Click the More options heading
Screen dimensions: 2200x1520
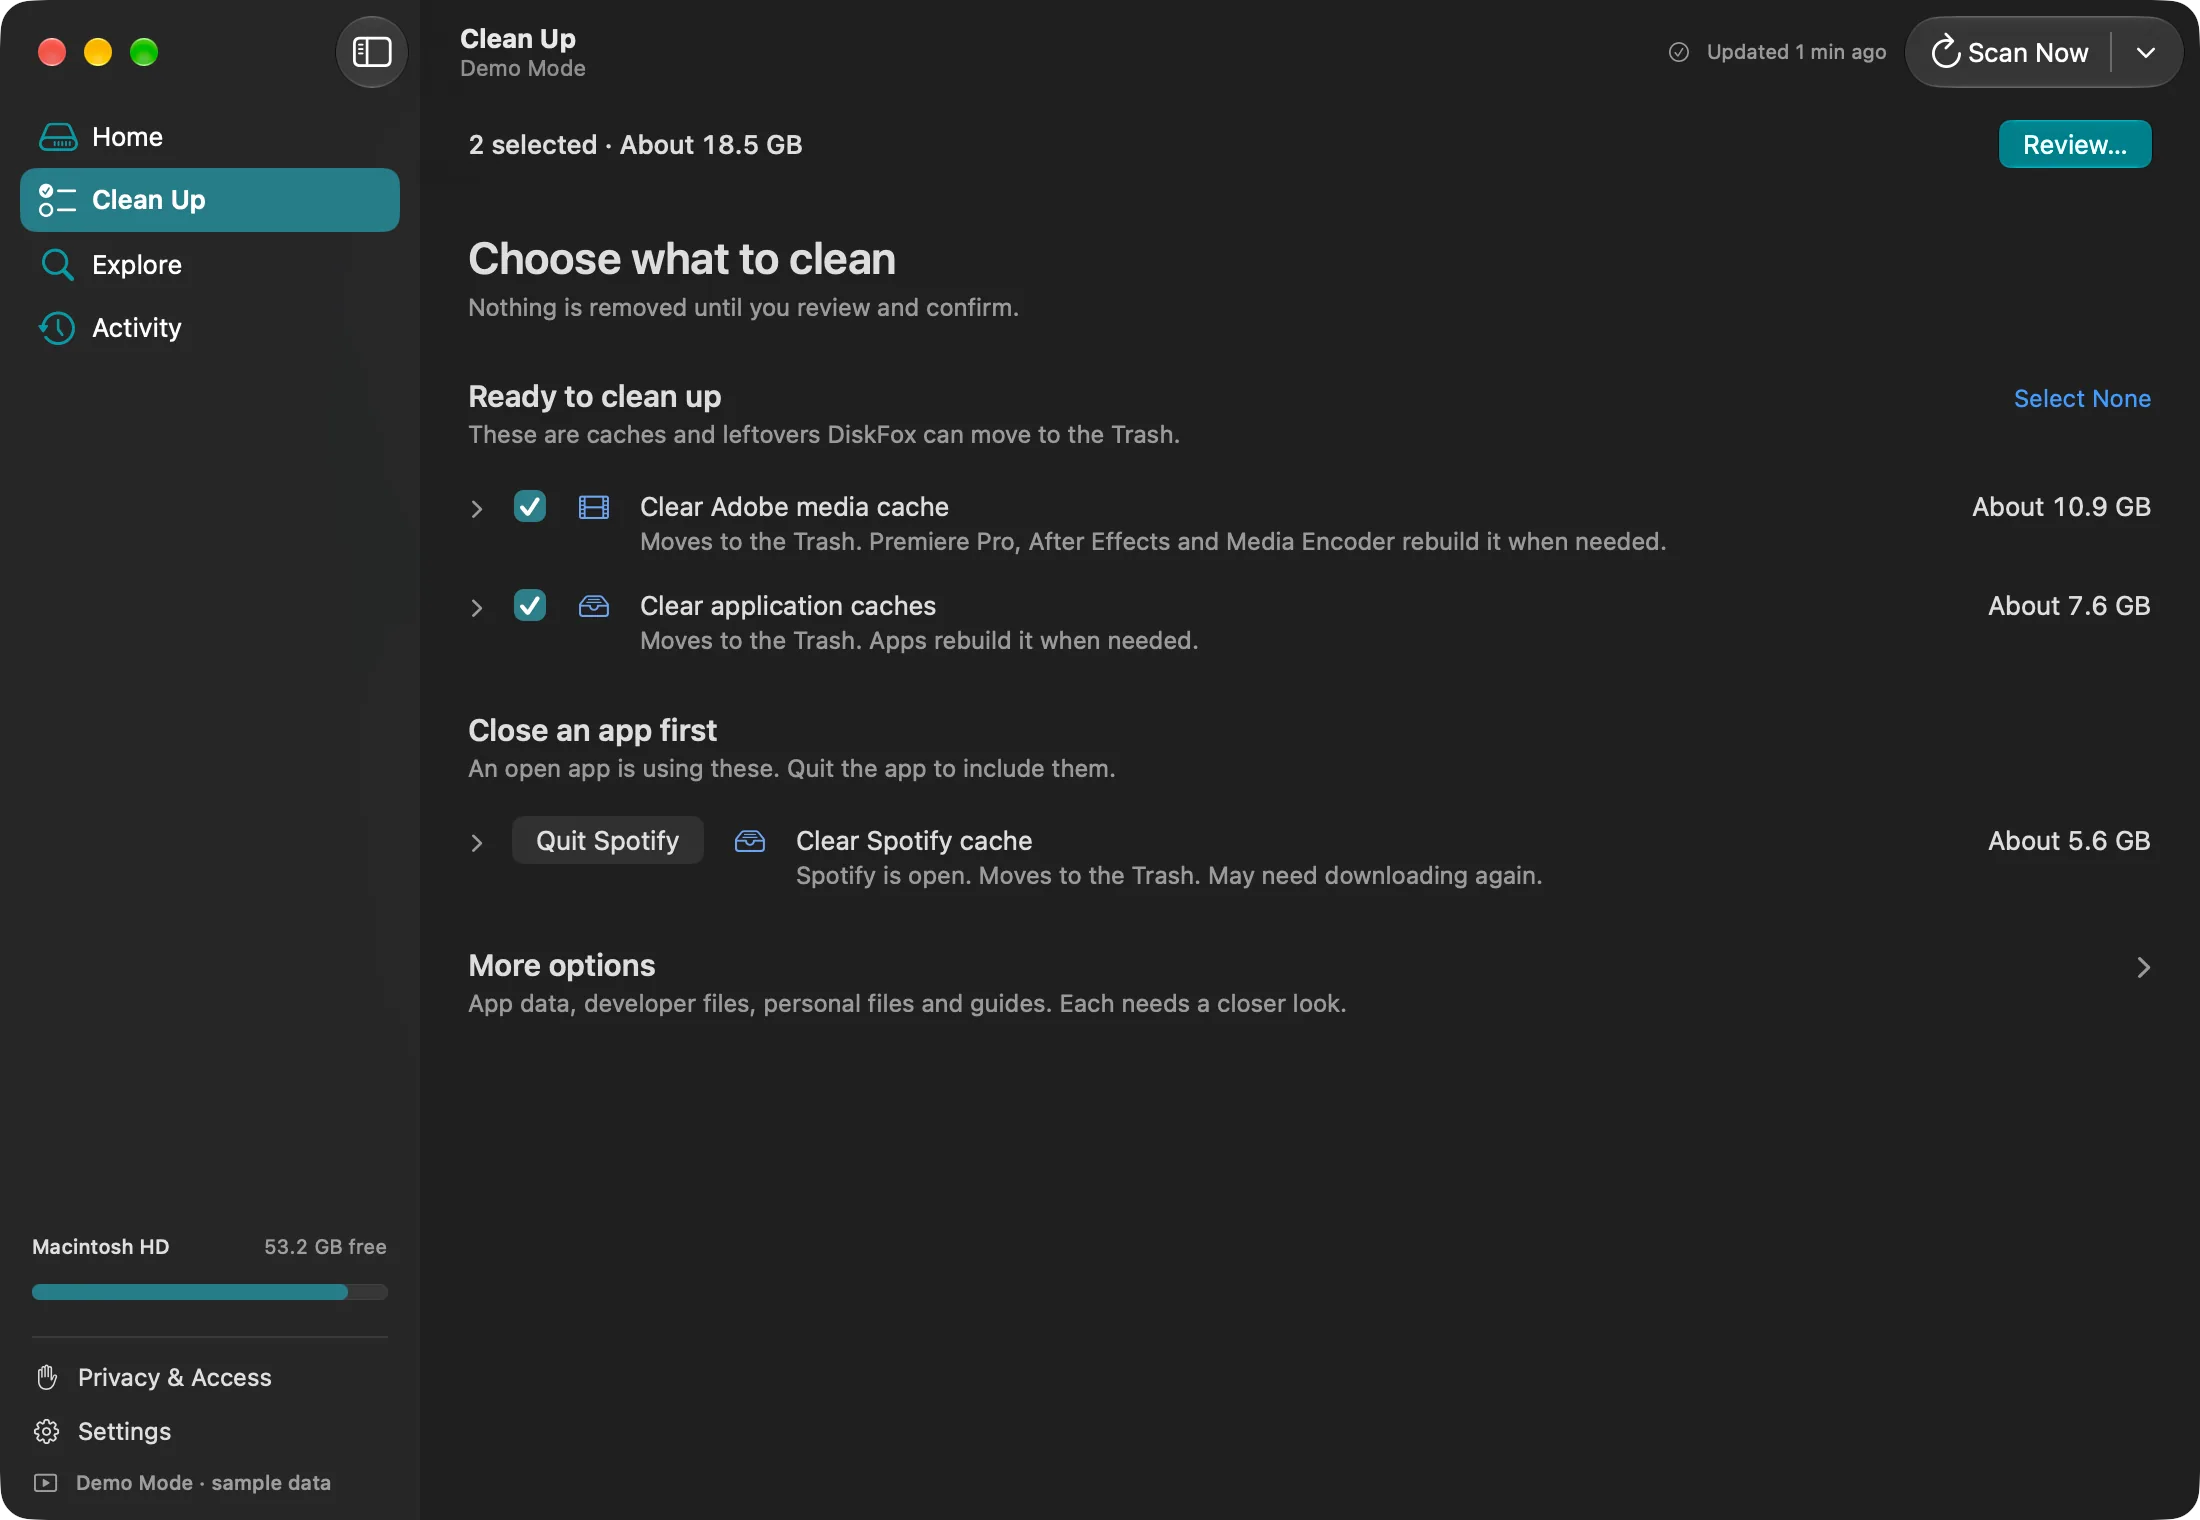click(x=562, y=965)
